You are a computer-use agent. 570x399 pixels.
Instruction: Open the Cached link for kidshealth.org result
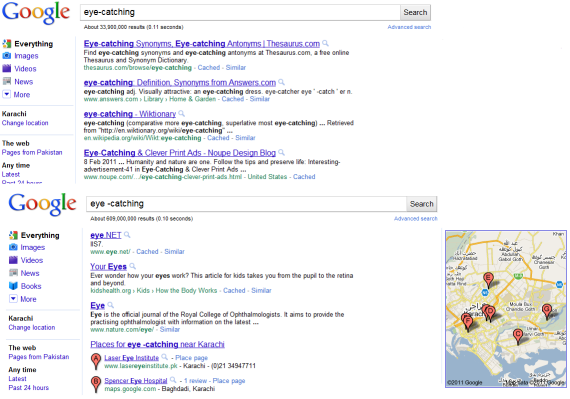[x=234, y=290]
